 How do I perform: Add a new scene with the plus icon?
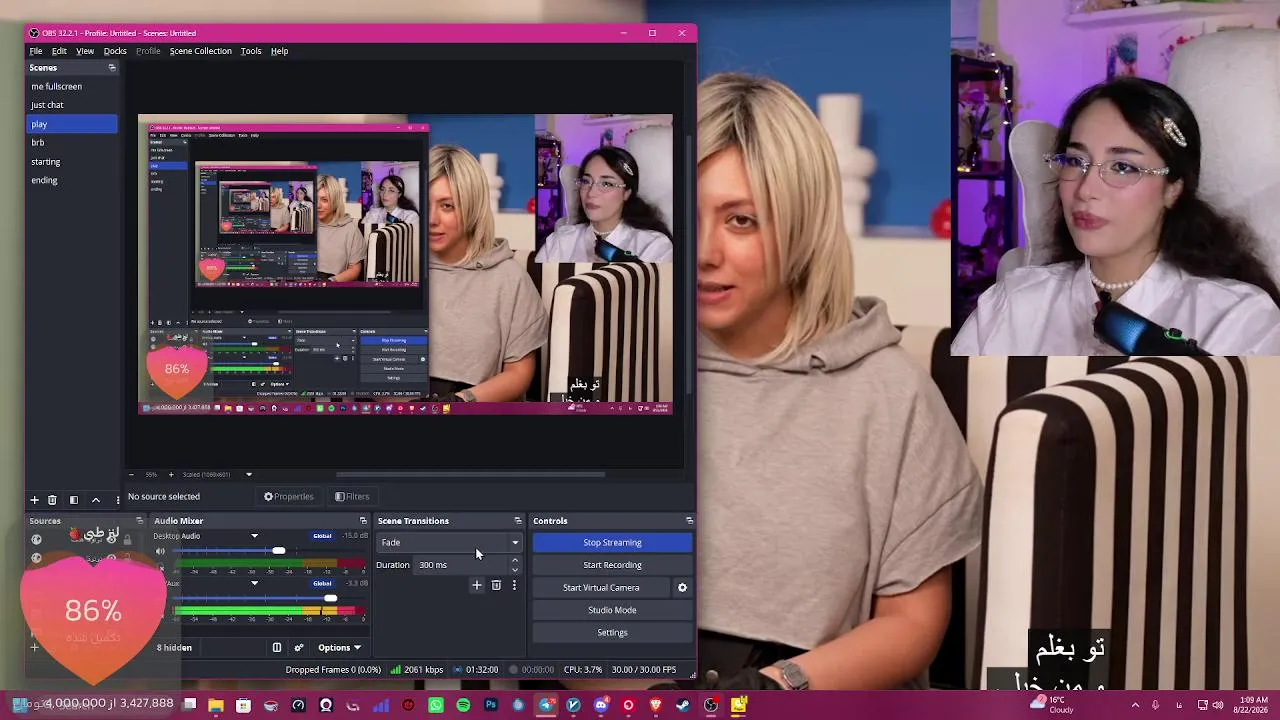[34, 499]
